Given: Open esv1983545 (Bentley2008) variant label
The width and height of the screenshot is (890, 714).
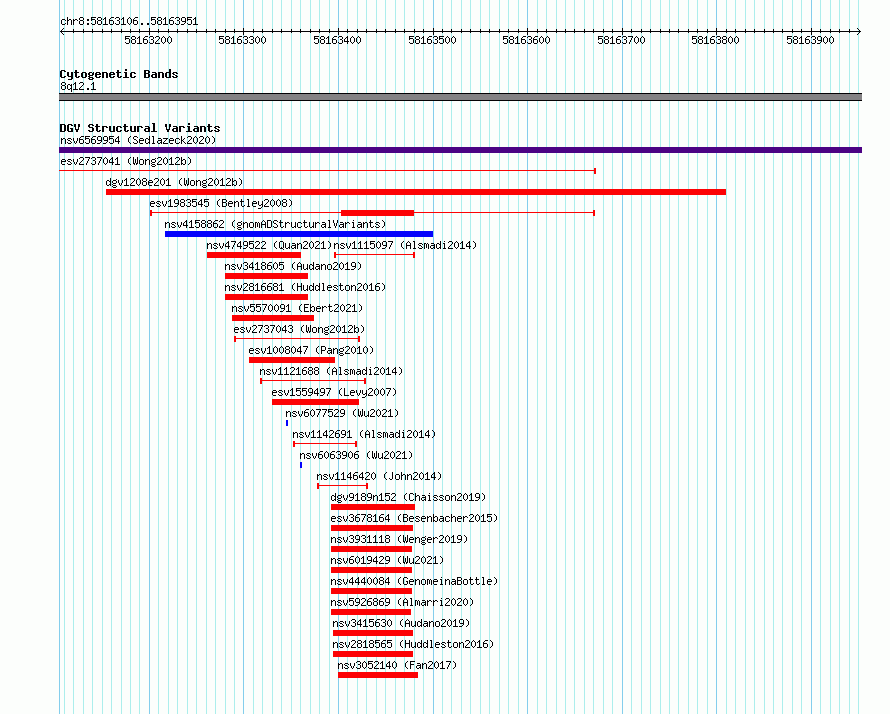Looking at the screenshot, I should tap(221, 203).
